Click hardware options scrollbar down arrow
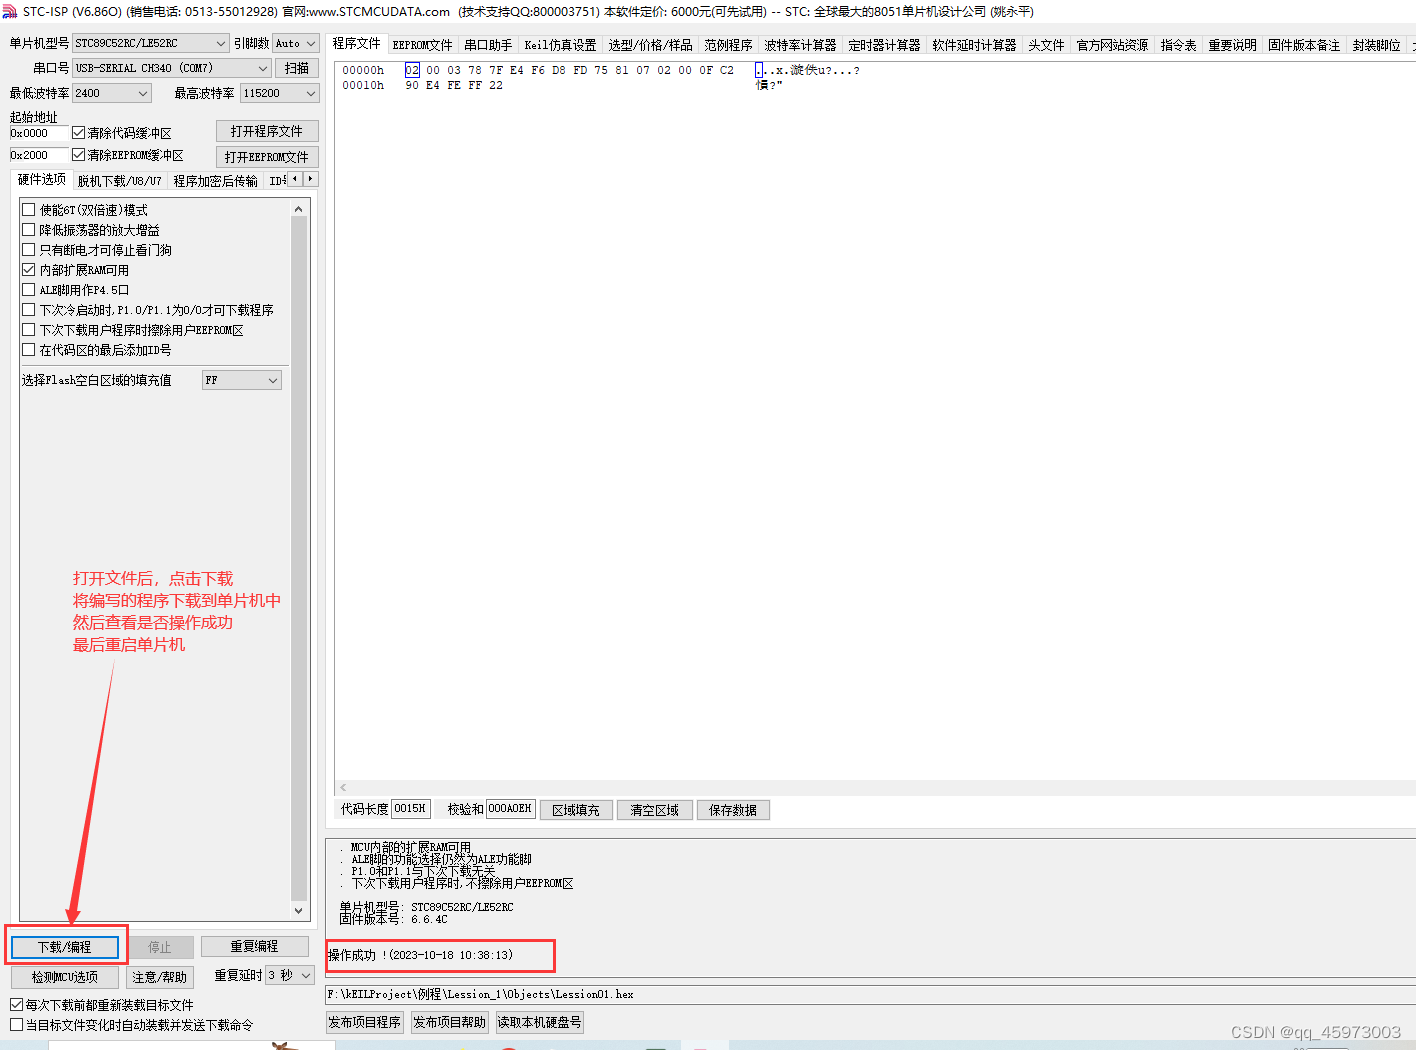Screen dimensions: 1416x1050 coord(298,910)
